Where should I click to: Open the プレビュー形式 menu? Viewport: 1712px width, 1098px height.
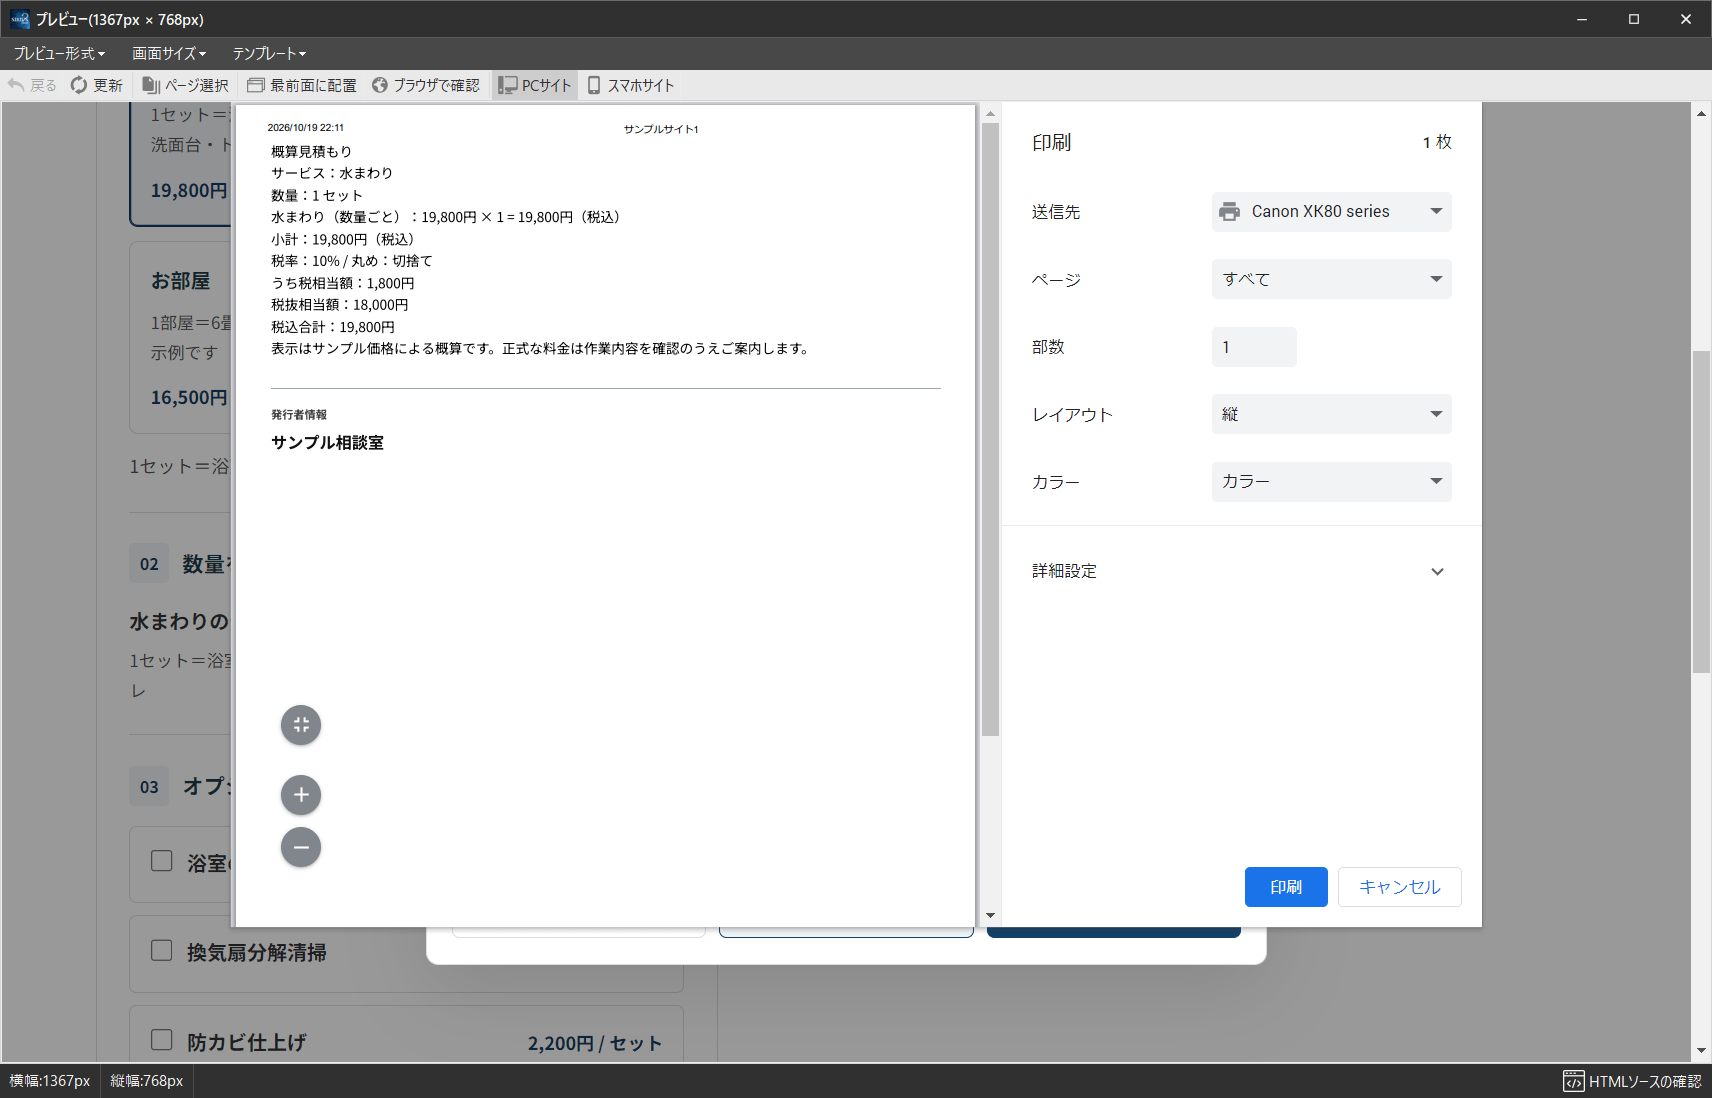59,53
